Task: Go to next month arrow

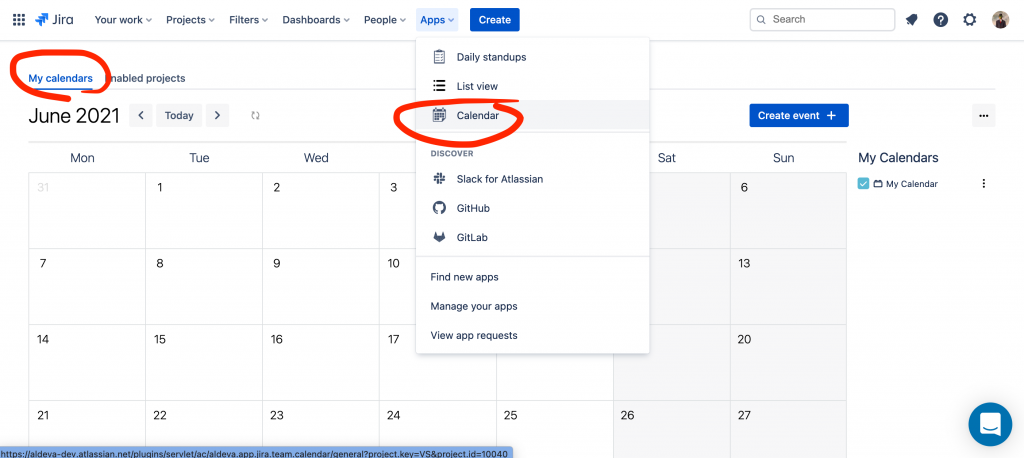Action: (217, 116)
